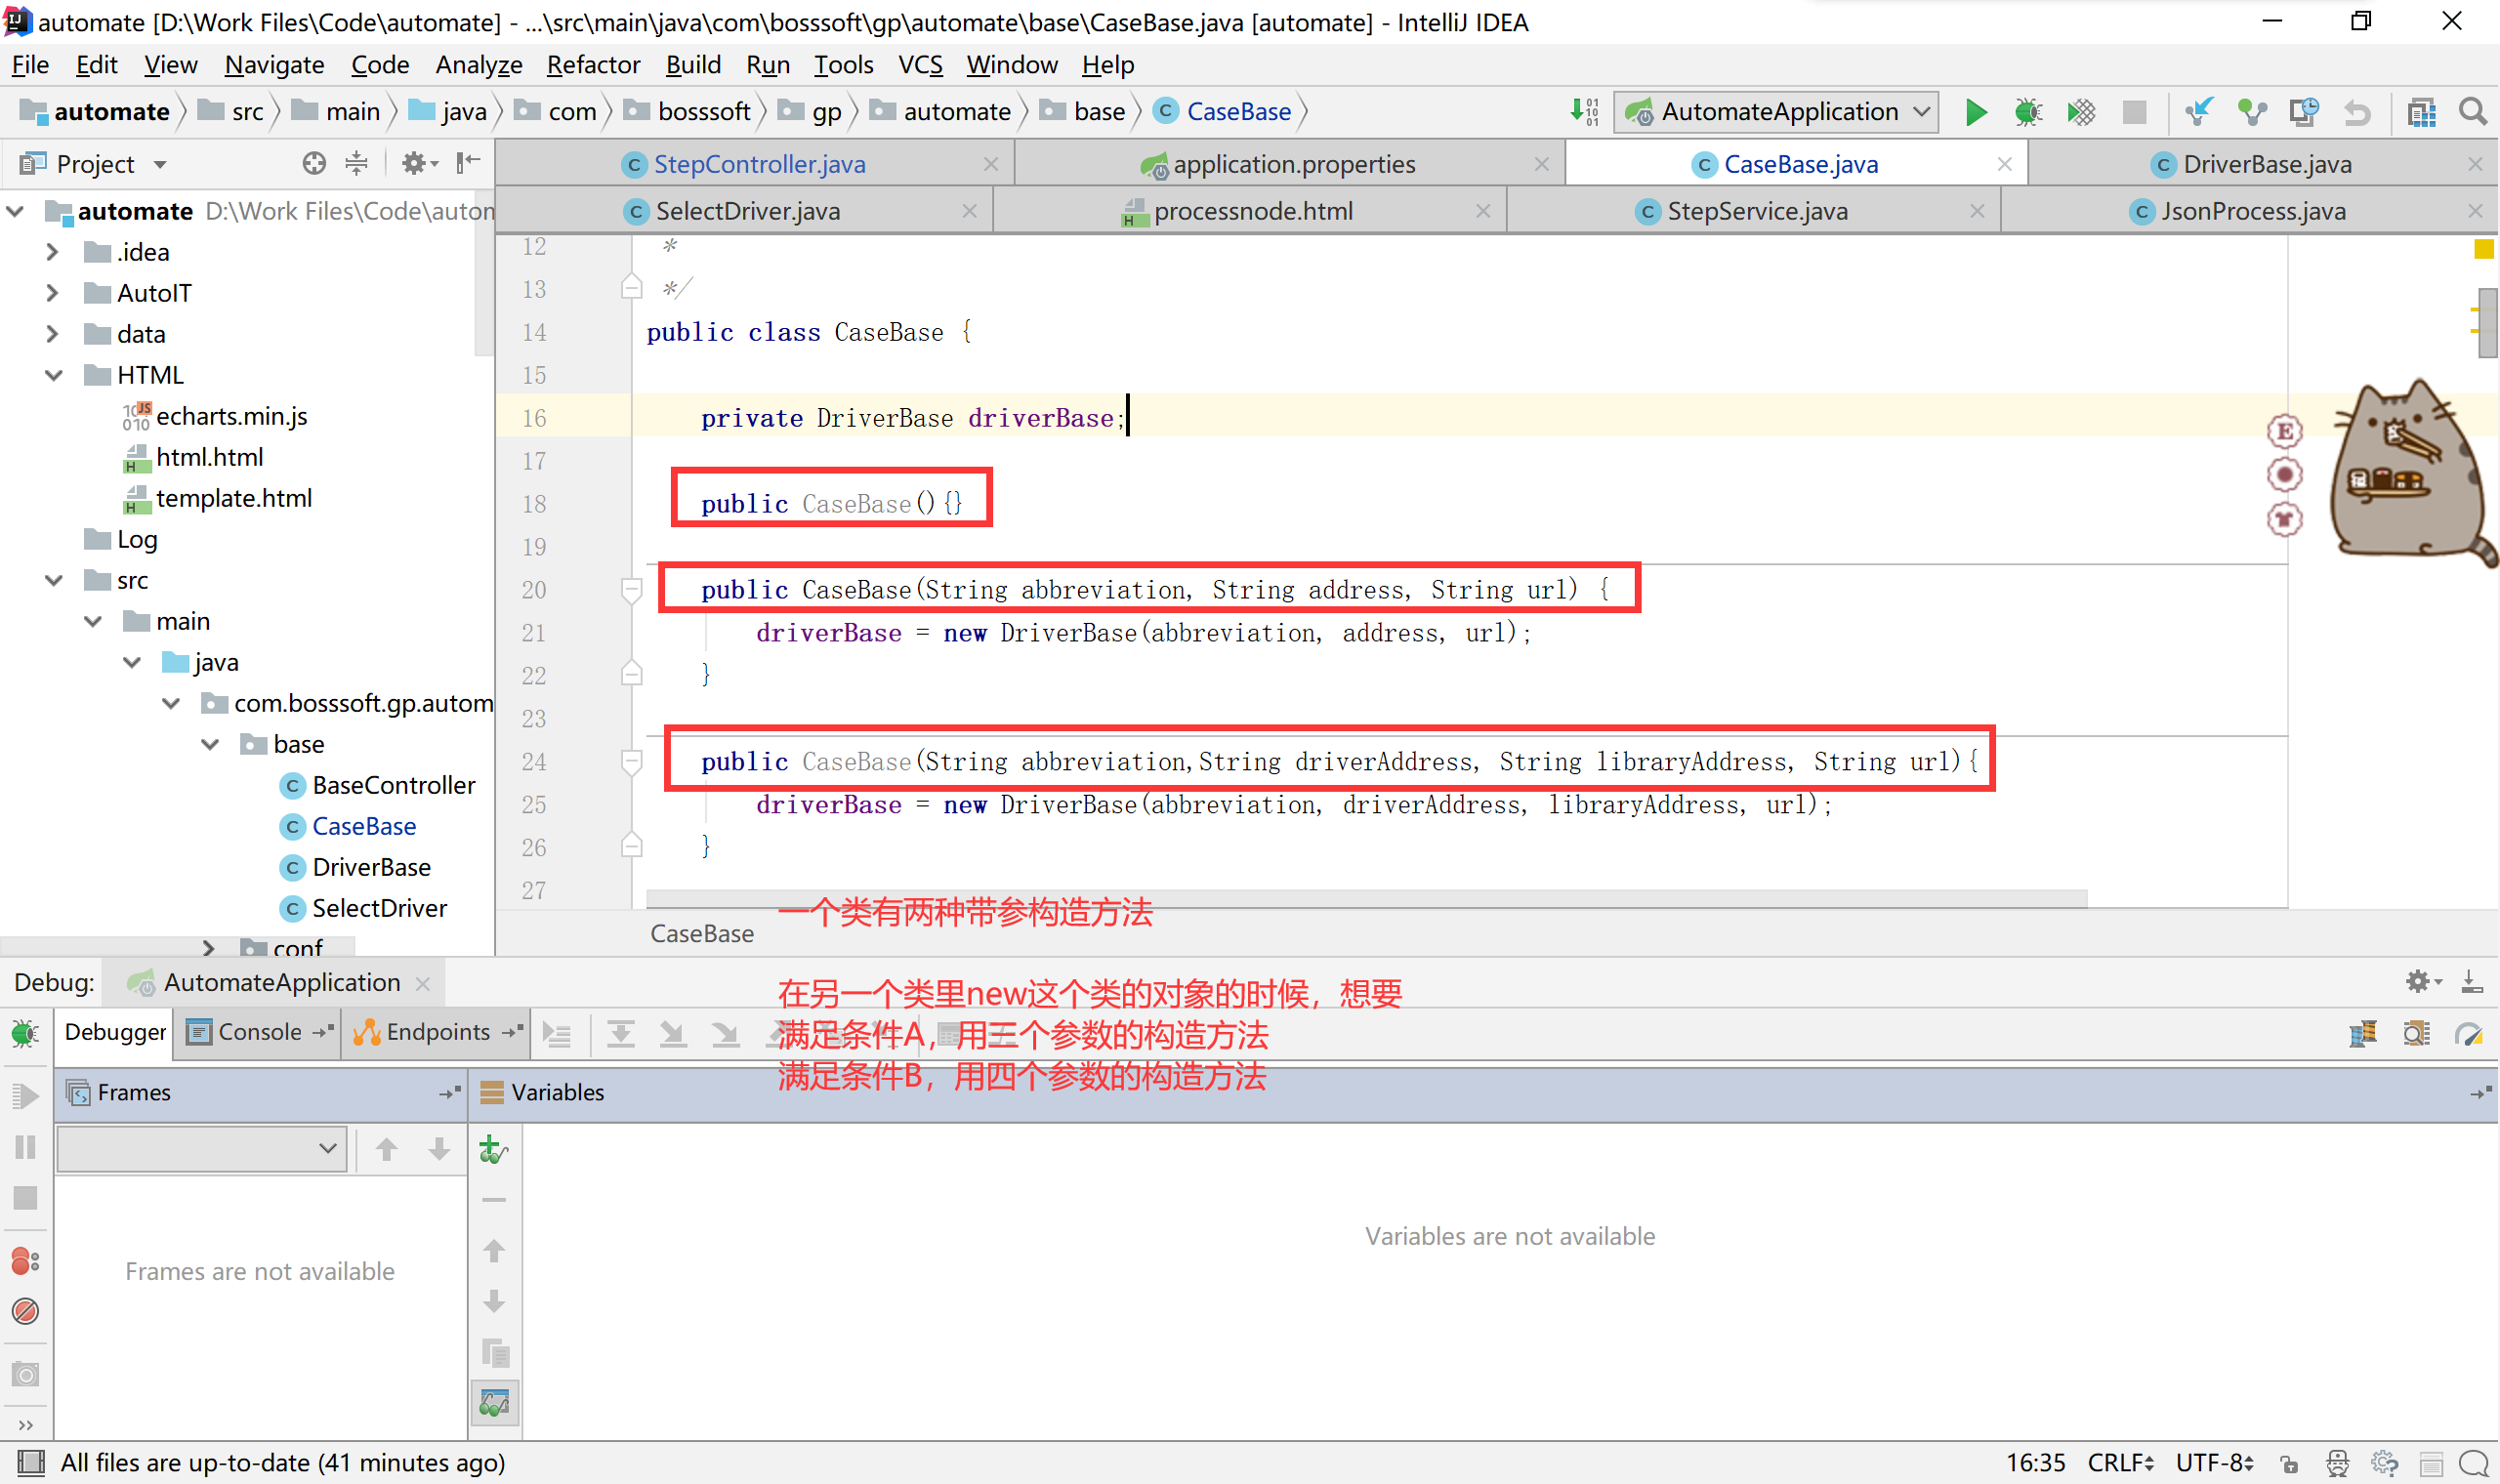This screenshot has height=1484, width=2500.
Task: Enable Select Opened File crosshair in Project panel
Action: [x=314, y=163]
